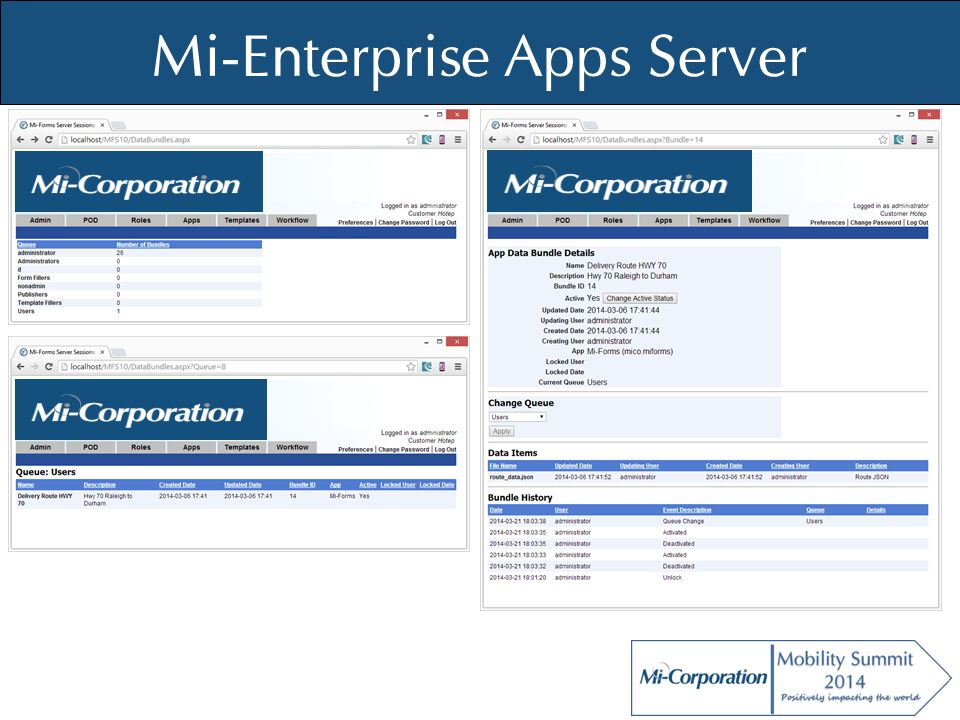960x720 pixels.
Task: Click Log Out link in Bundle Details window
Action: pyautogui.click(x=918, y=223)
